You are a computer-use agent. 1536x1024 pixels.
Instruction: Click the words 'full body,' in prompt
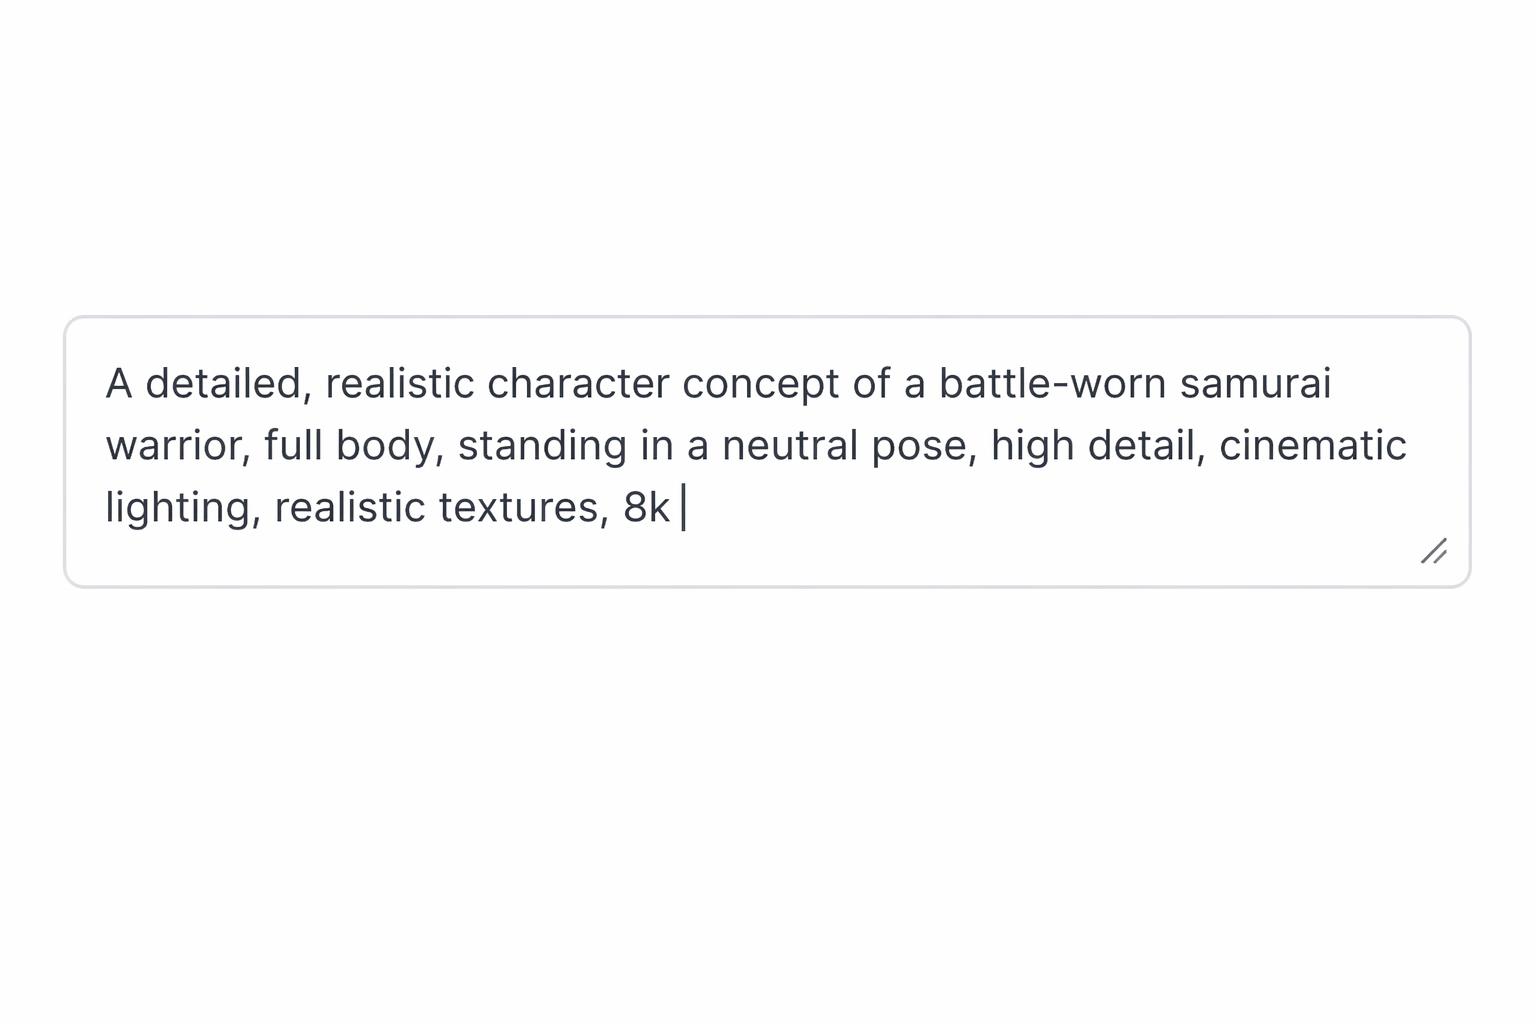[x=354, y=448]
